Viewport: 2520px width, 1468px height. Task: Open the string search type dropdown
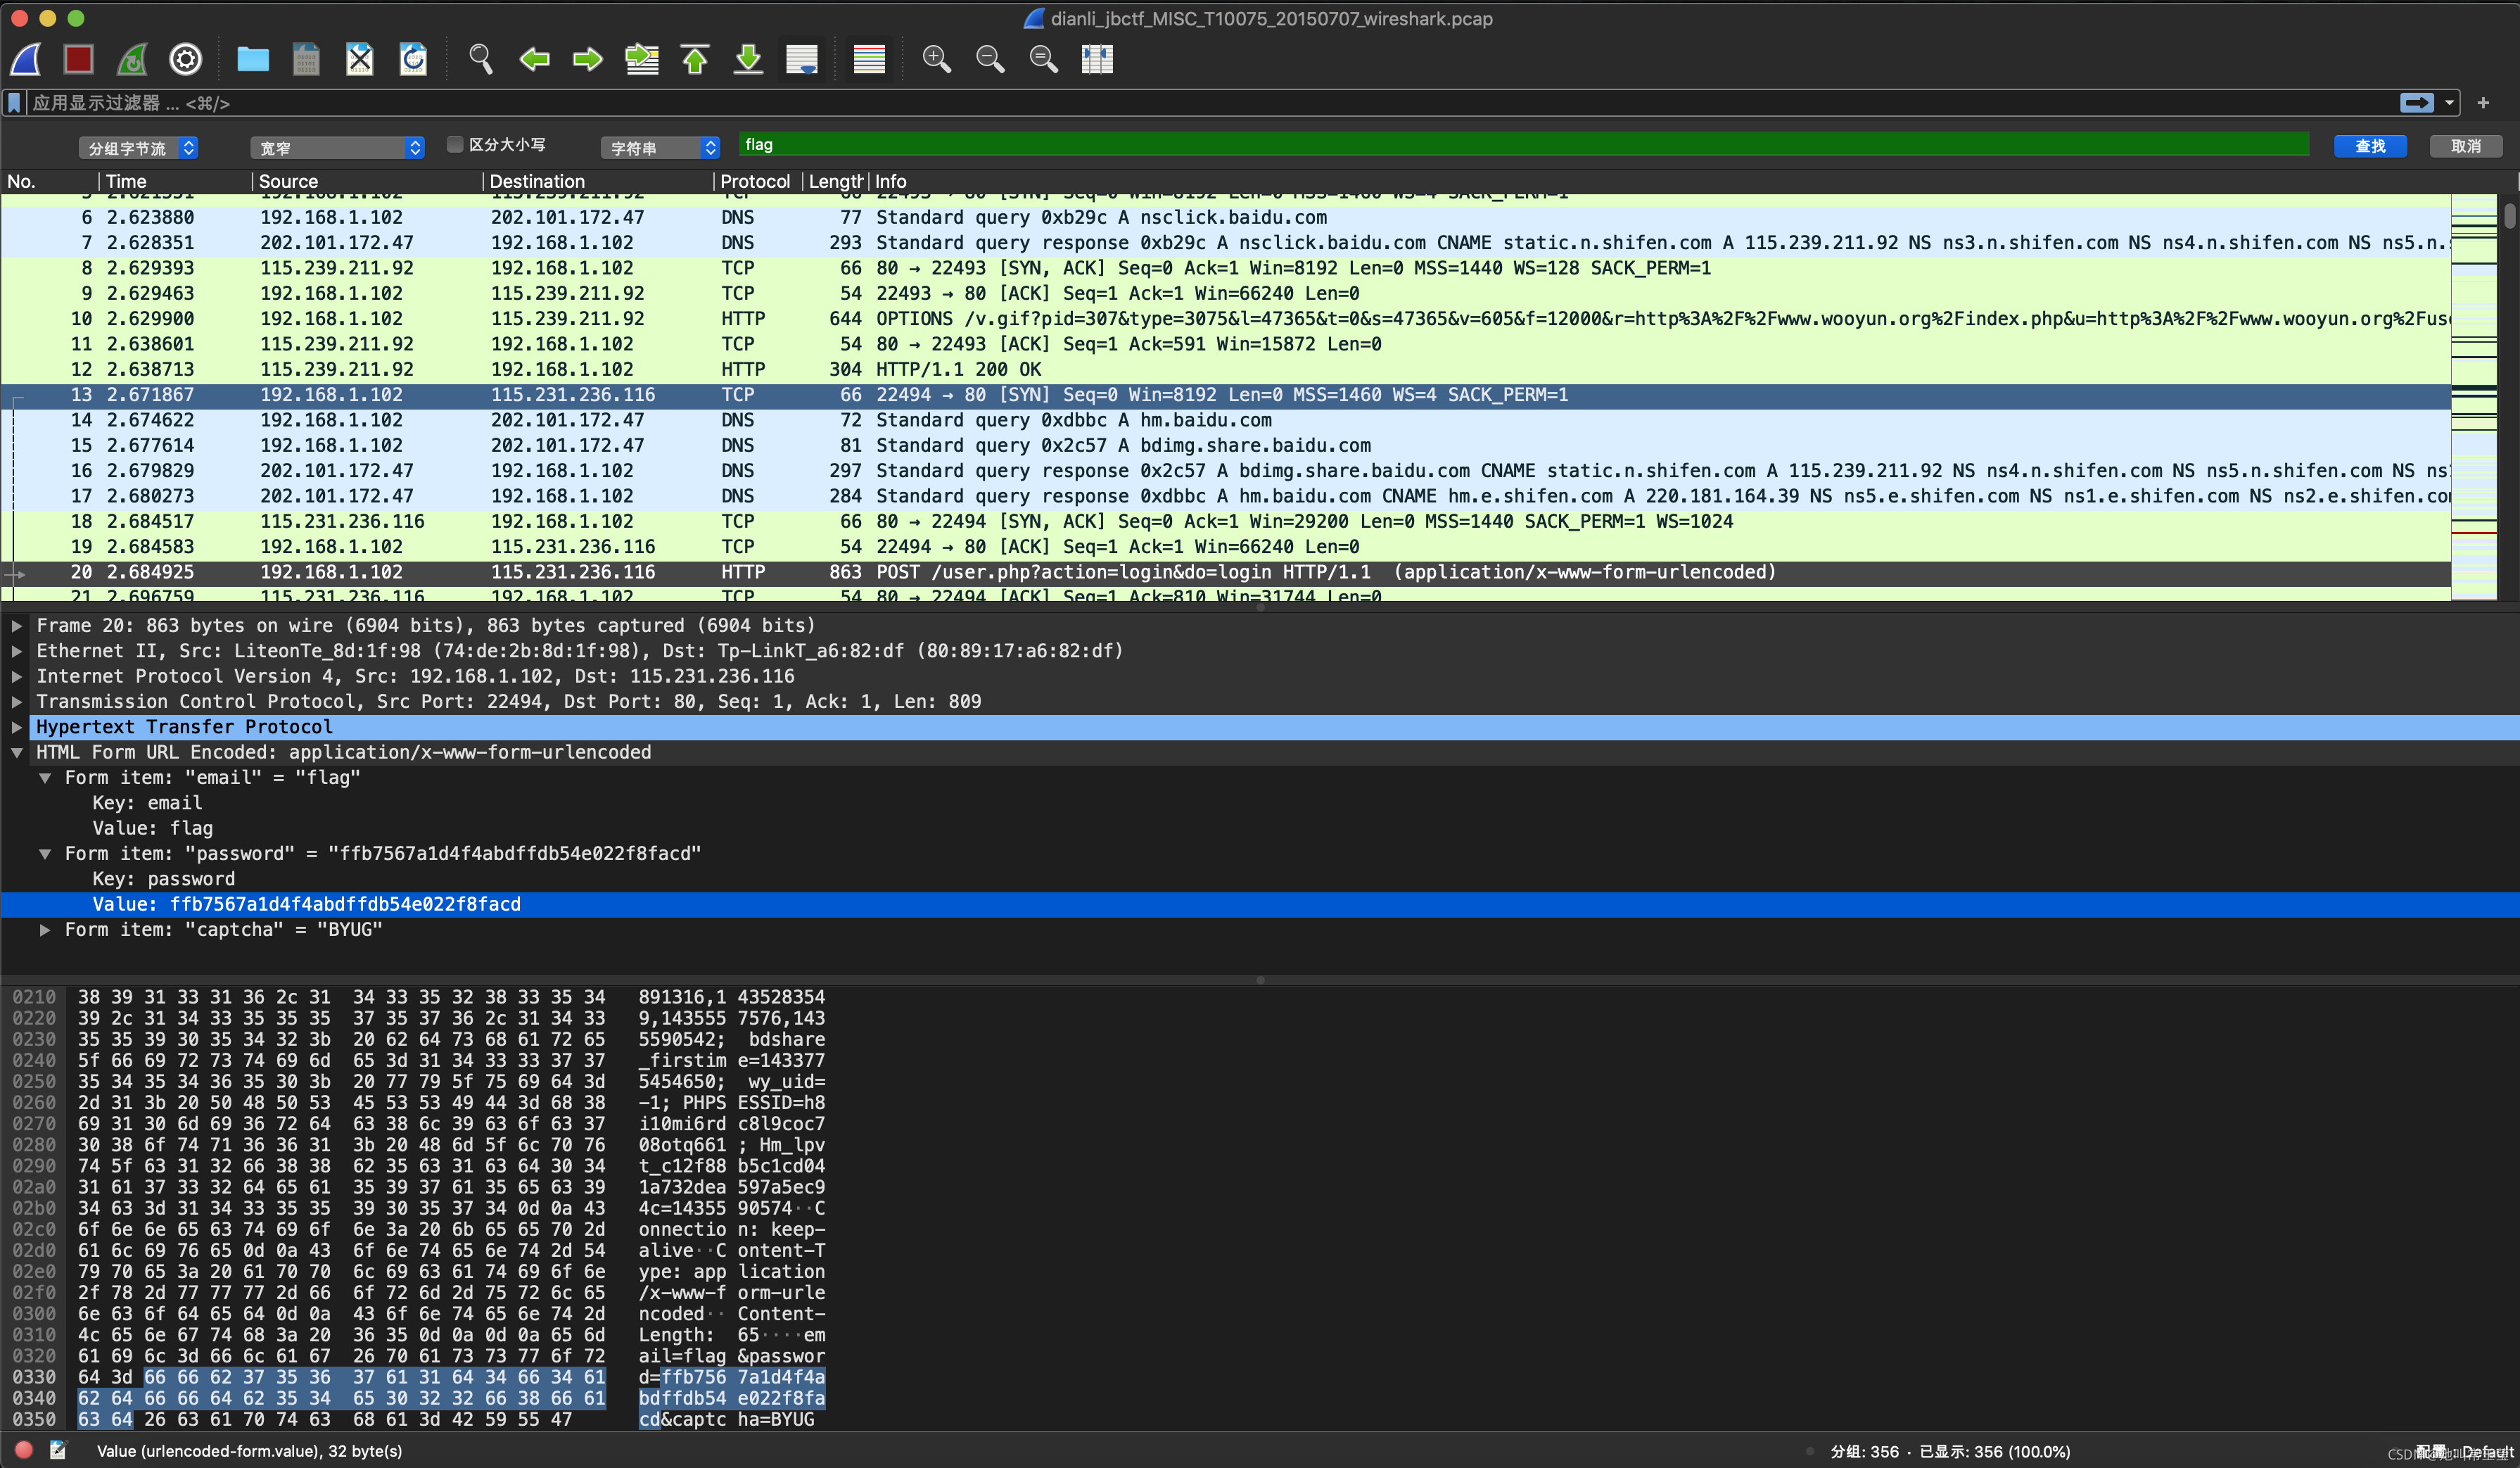(x=660, y=148)
